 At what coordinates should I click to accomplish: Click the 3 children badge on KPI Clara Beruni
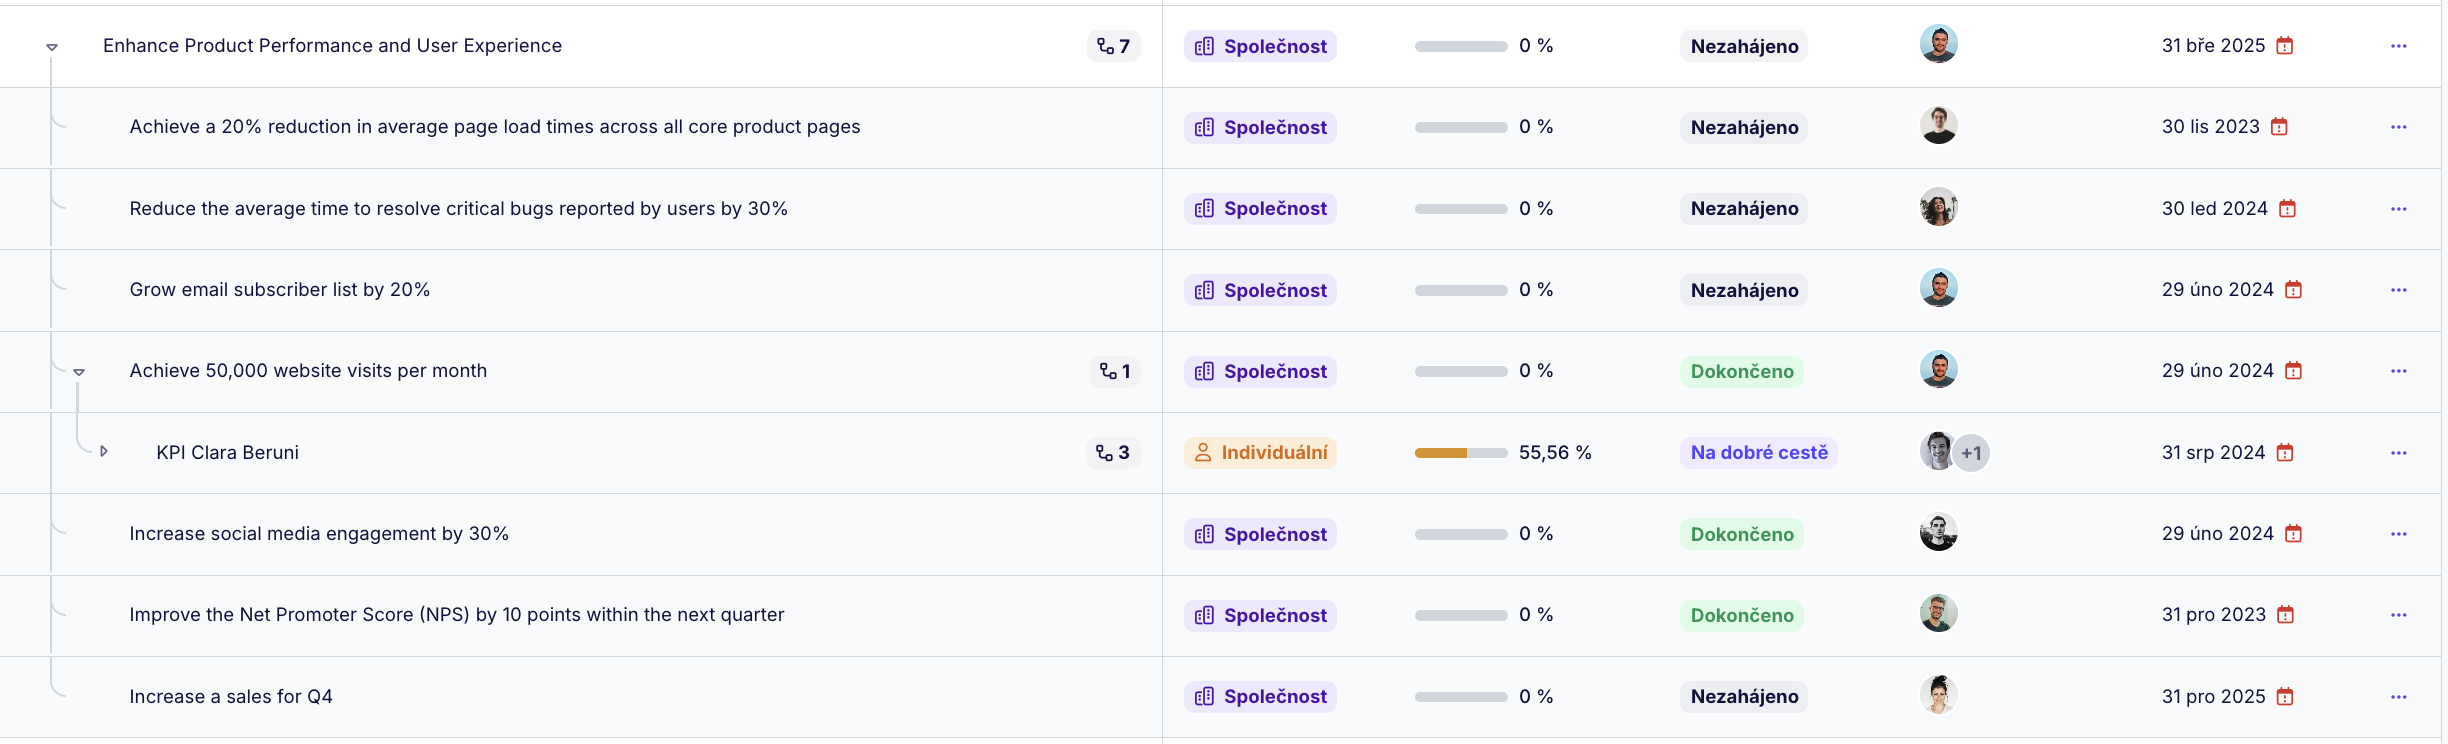[1113, 452]
